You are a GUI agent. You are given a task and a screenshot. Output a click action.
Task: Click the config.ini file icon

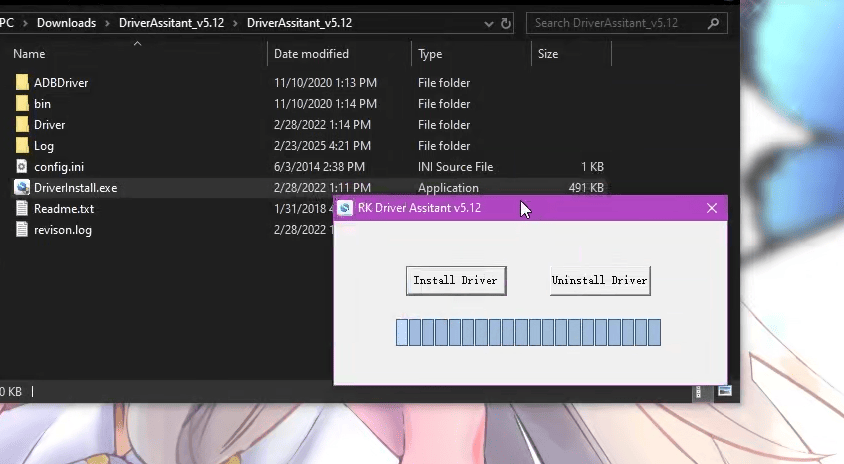point(22,167)
